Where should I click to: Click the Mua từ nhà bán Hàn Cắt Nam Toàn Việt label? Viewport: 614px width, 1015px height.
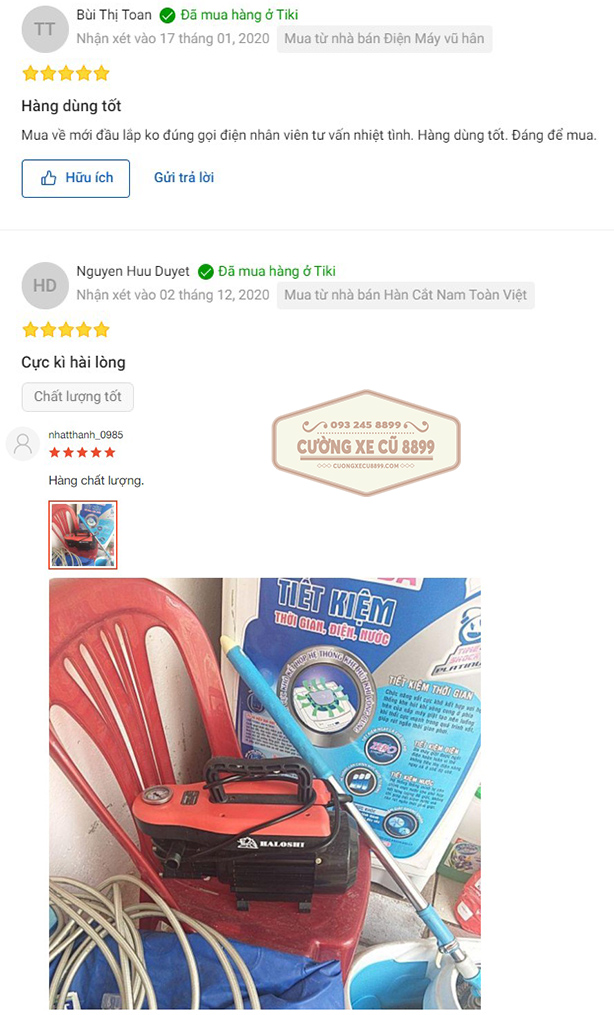(x=406, y=295)
